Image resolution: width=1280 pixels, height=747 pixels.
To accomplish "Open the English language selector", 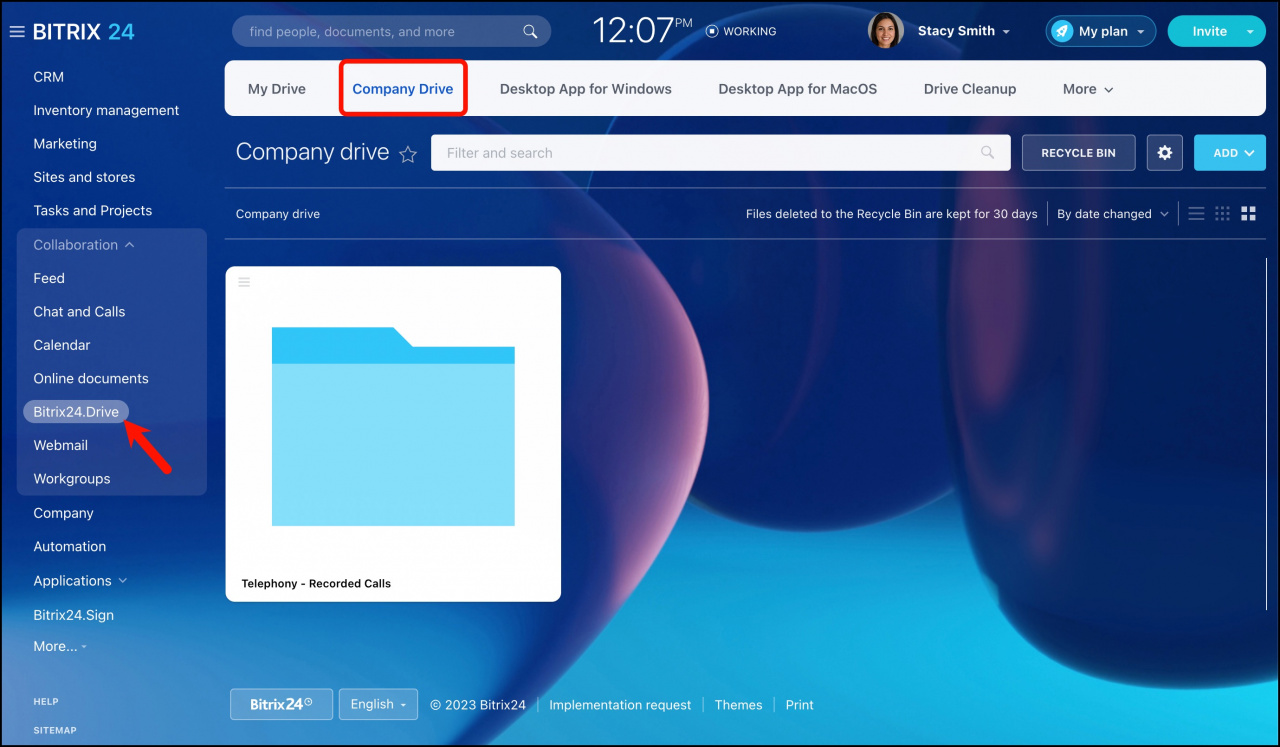I will 378,704.
